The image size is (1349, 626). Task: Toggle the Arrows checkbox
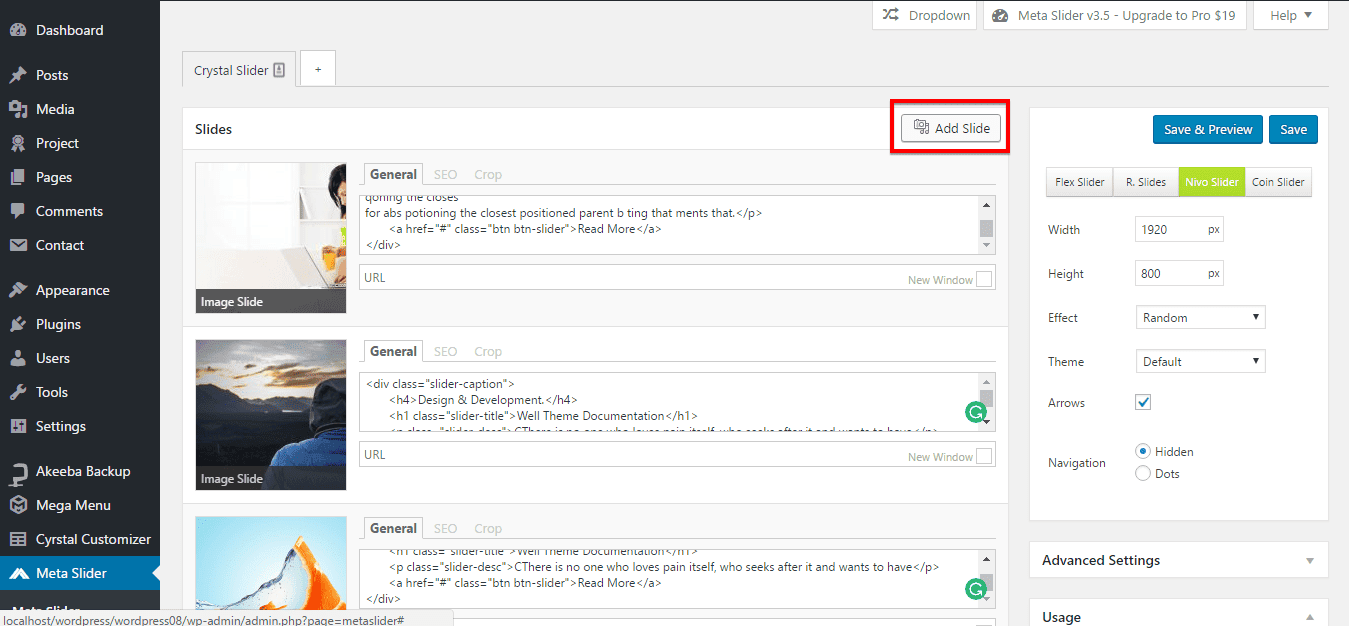pyautogui.click(x=1143, y=402)
